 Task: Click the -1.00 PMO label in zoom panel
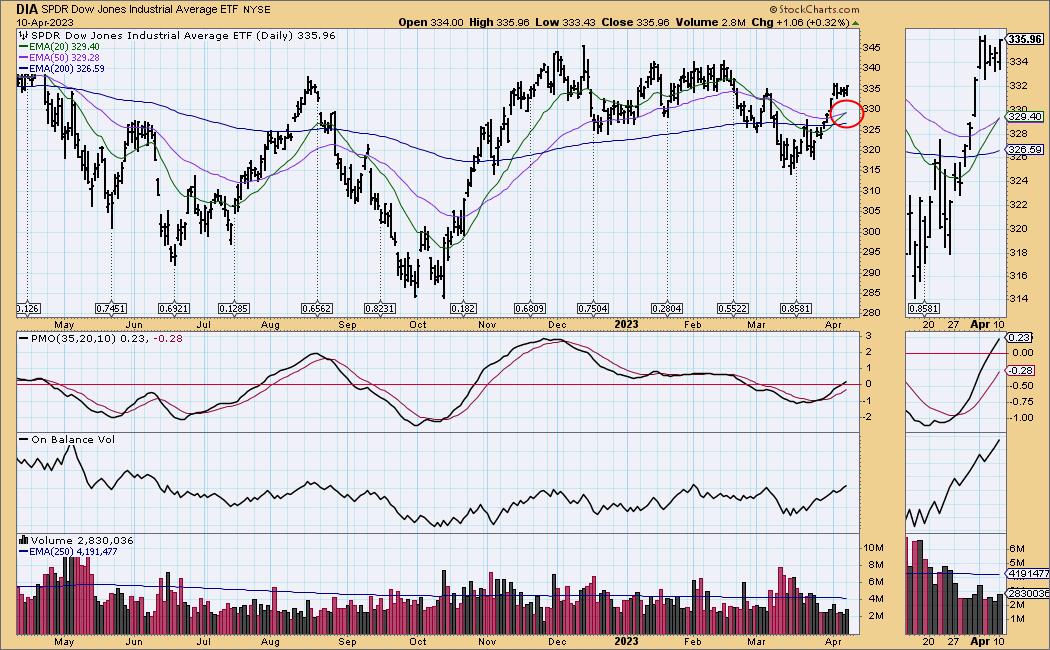point(1021,418)
